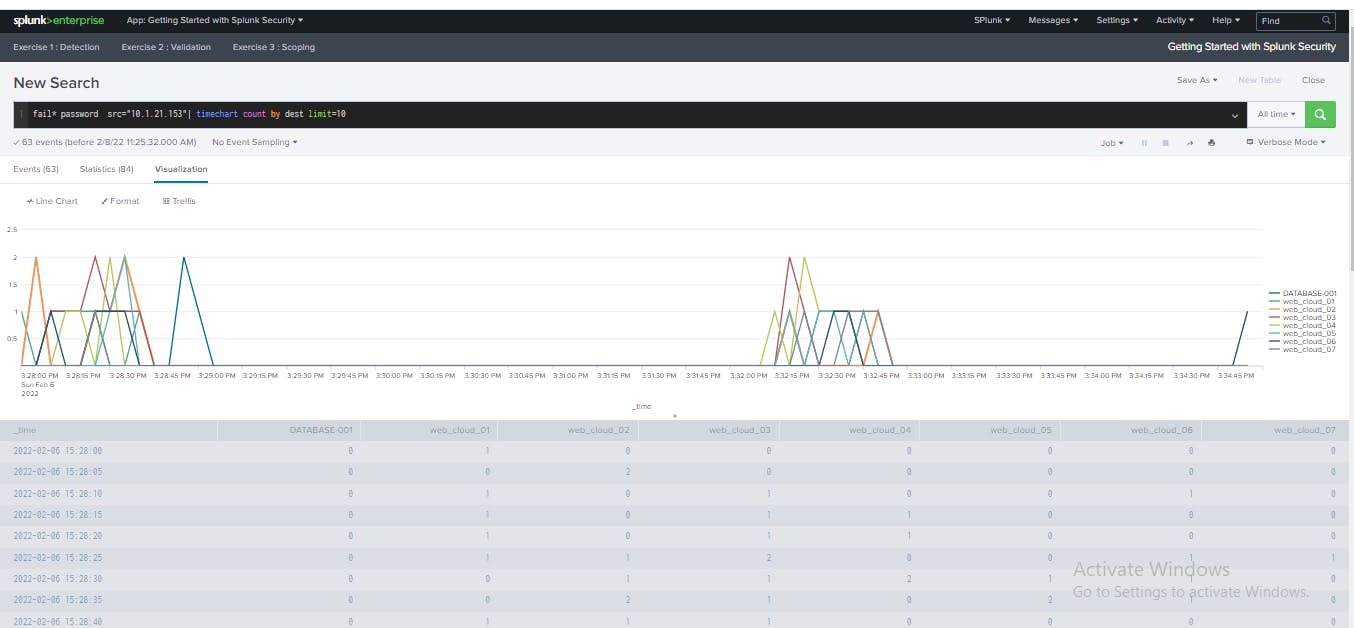
Task: Toggle web_cloud_03 series in the legend
Action: pos(1302,317)
